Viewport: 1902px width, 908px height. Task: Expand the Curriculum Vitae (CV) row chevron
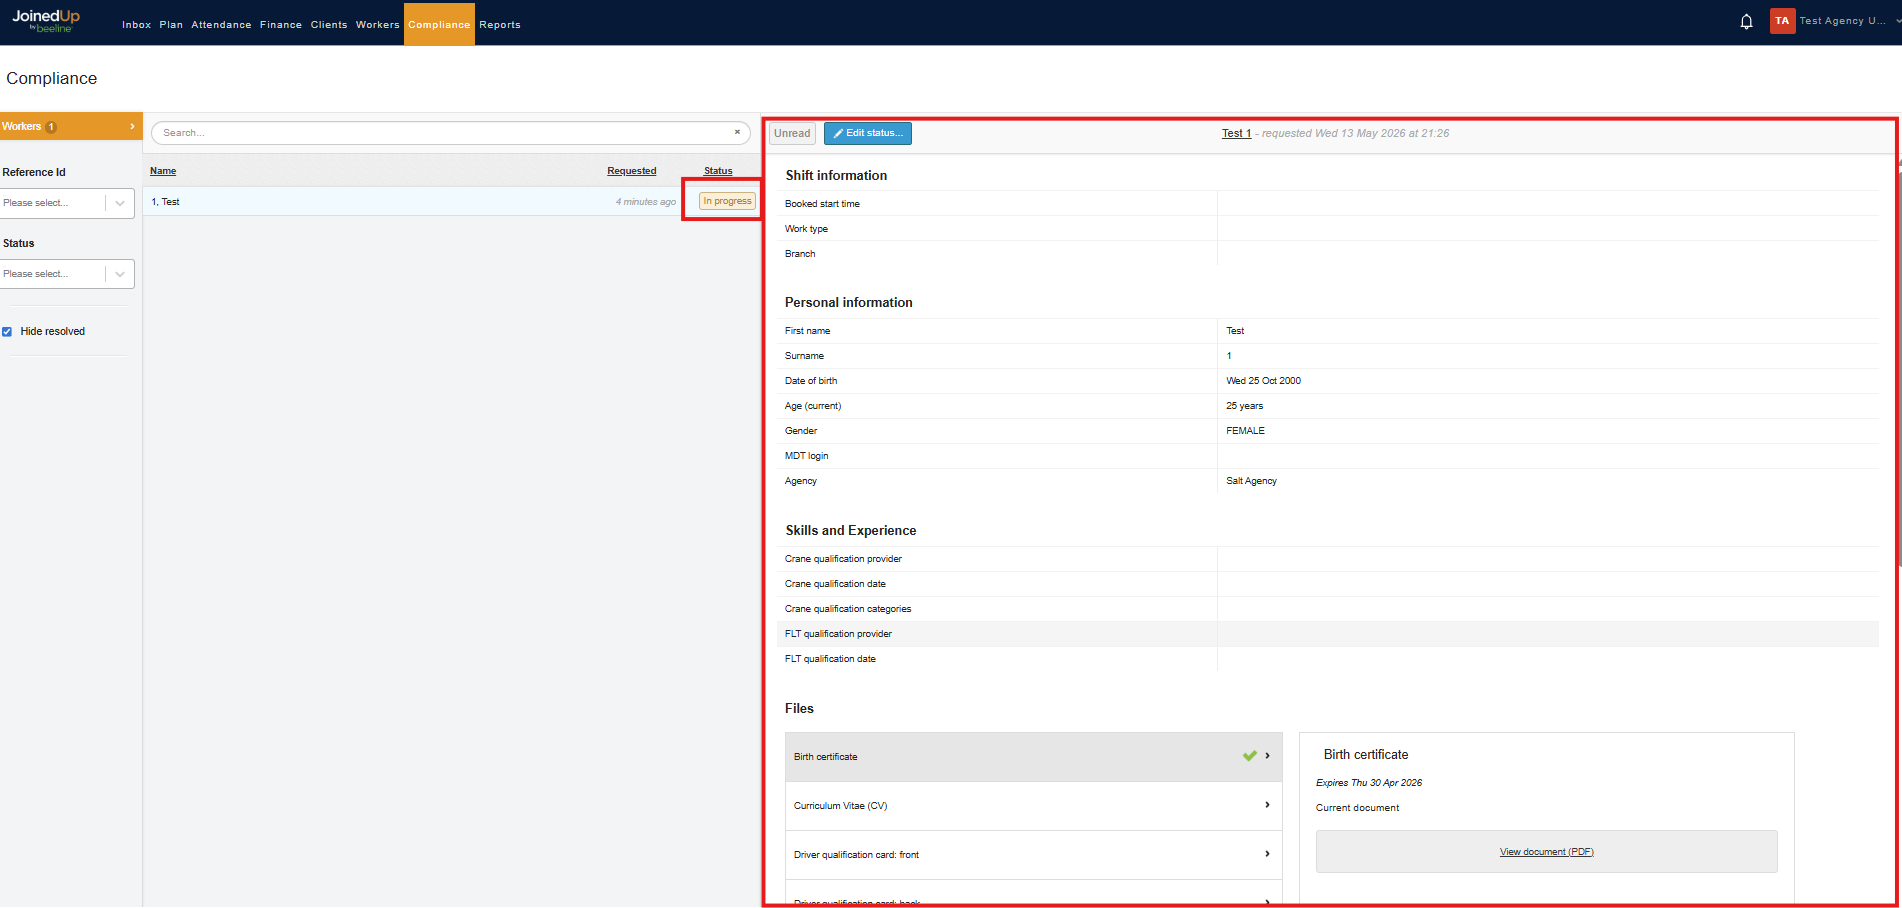click(x=1267, y=805)
